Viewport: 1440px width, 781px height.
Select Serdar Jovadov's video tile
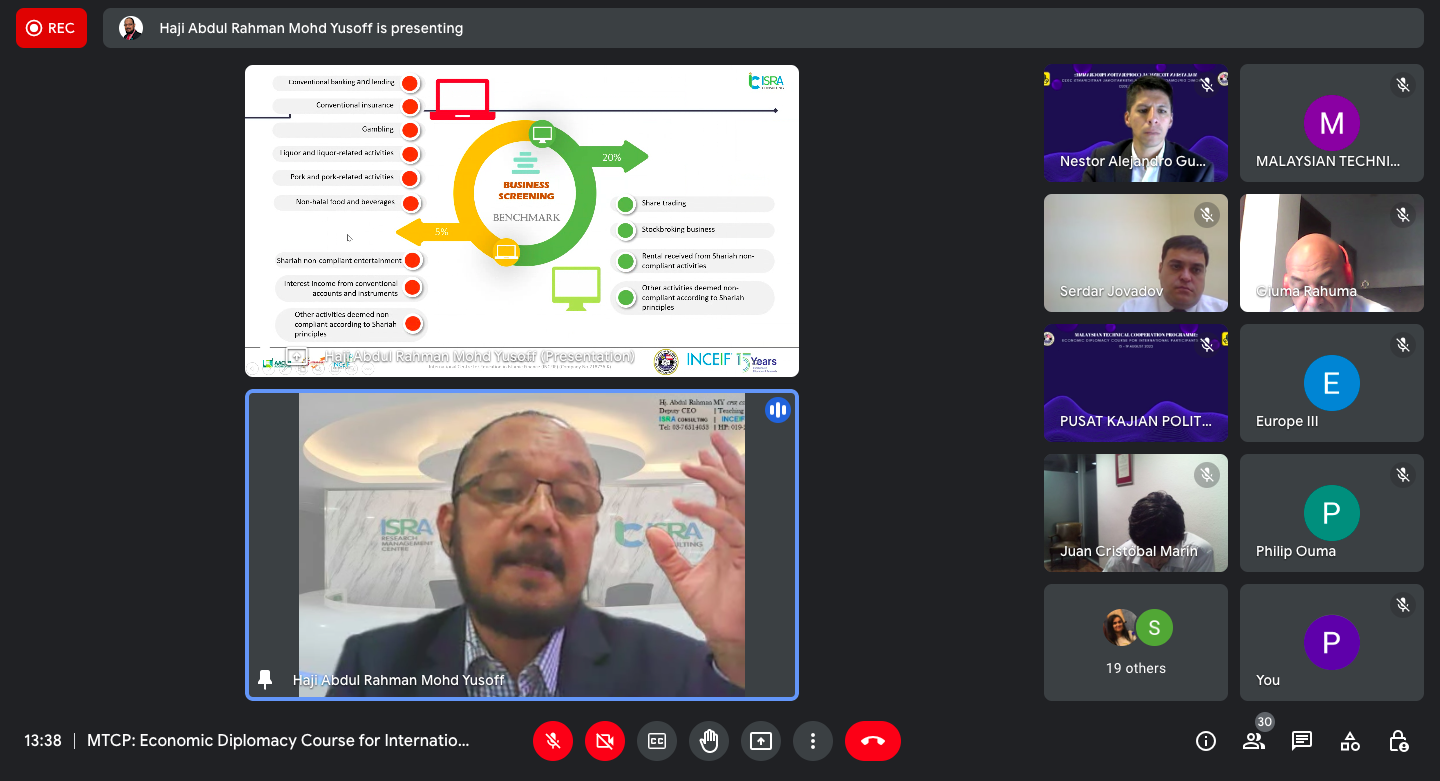(x=1136, y=253)
